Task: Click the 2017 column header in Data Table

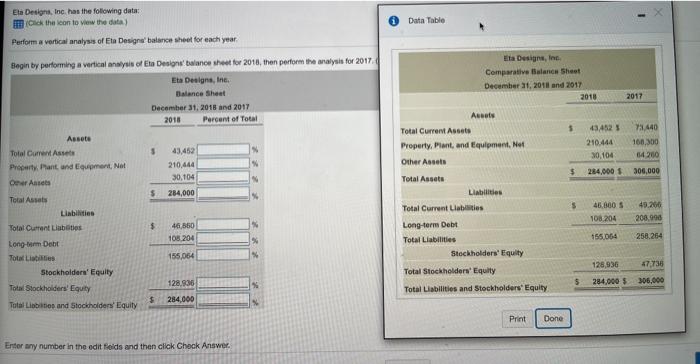Action: pos(634,96)
